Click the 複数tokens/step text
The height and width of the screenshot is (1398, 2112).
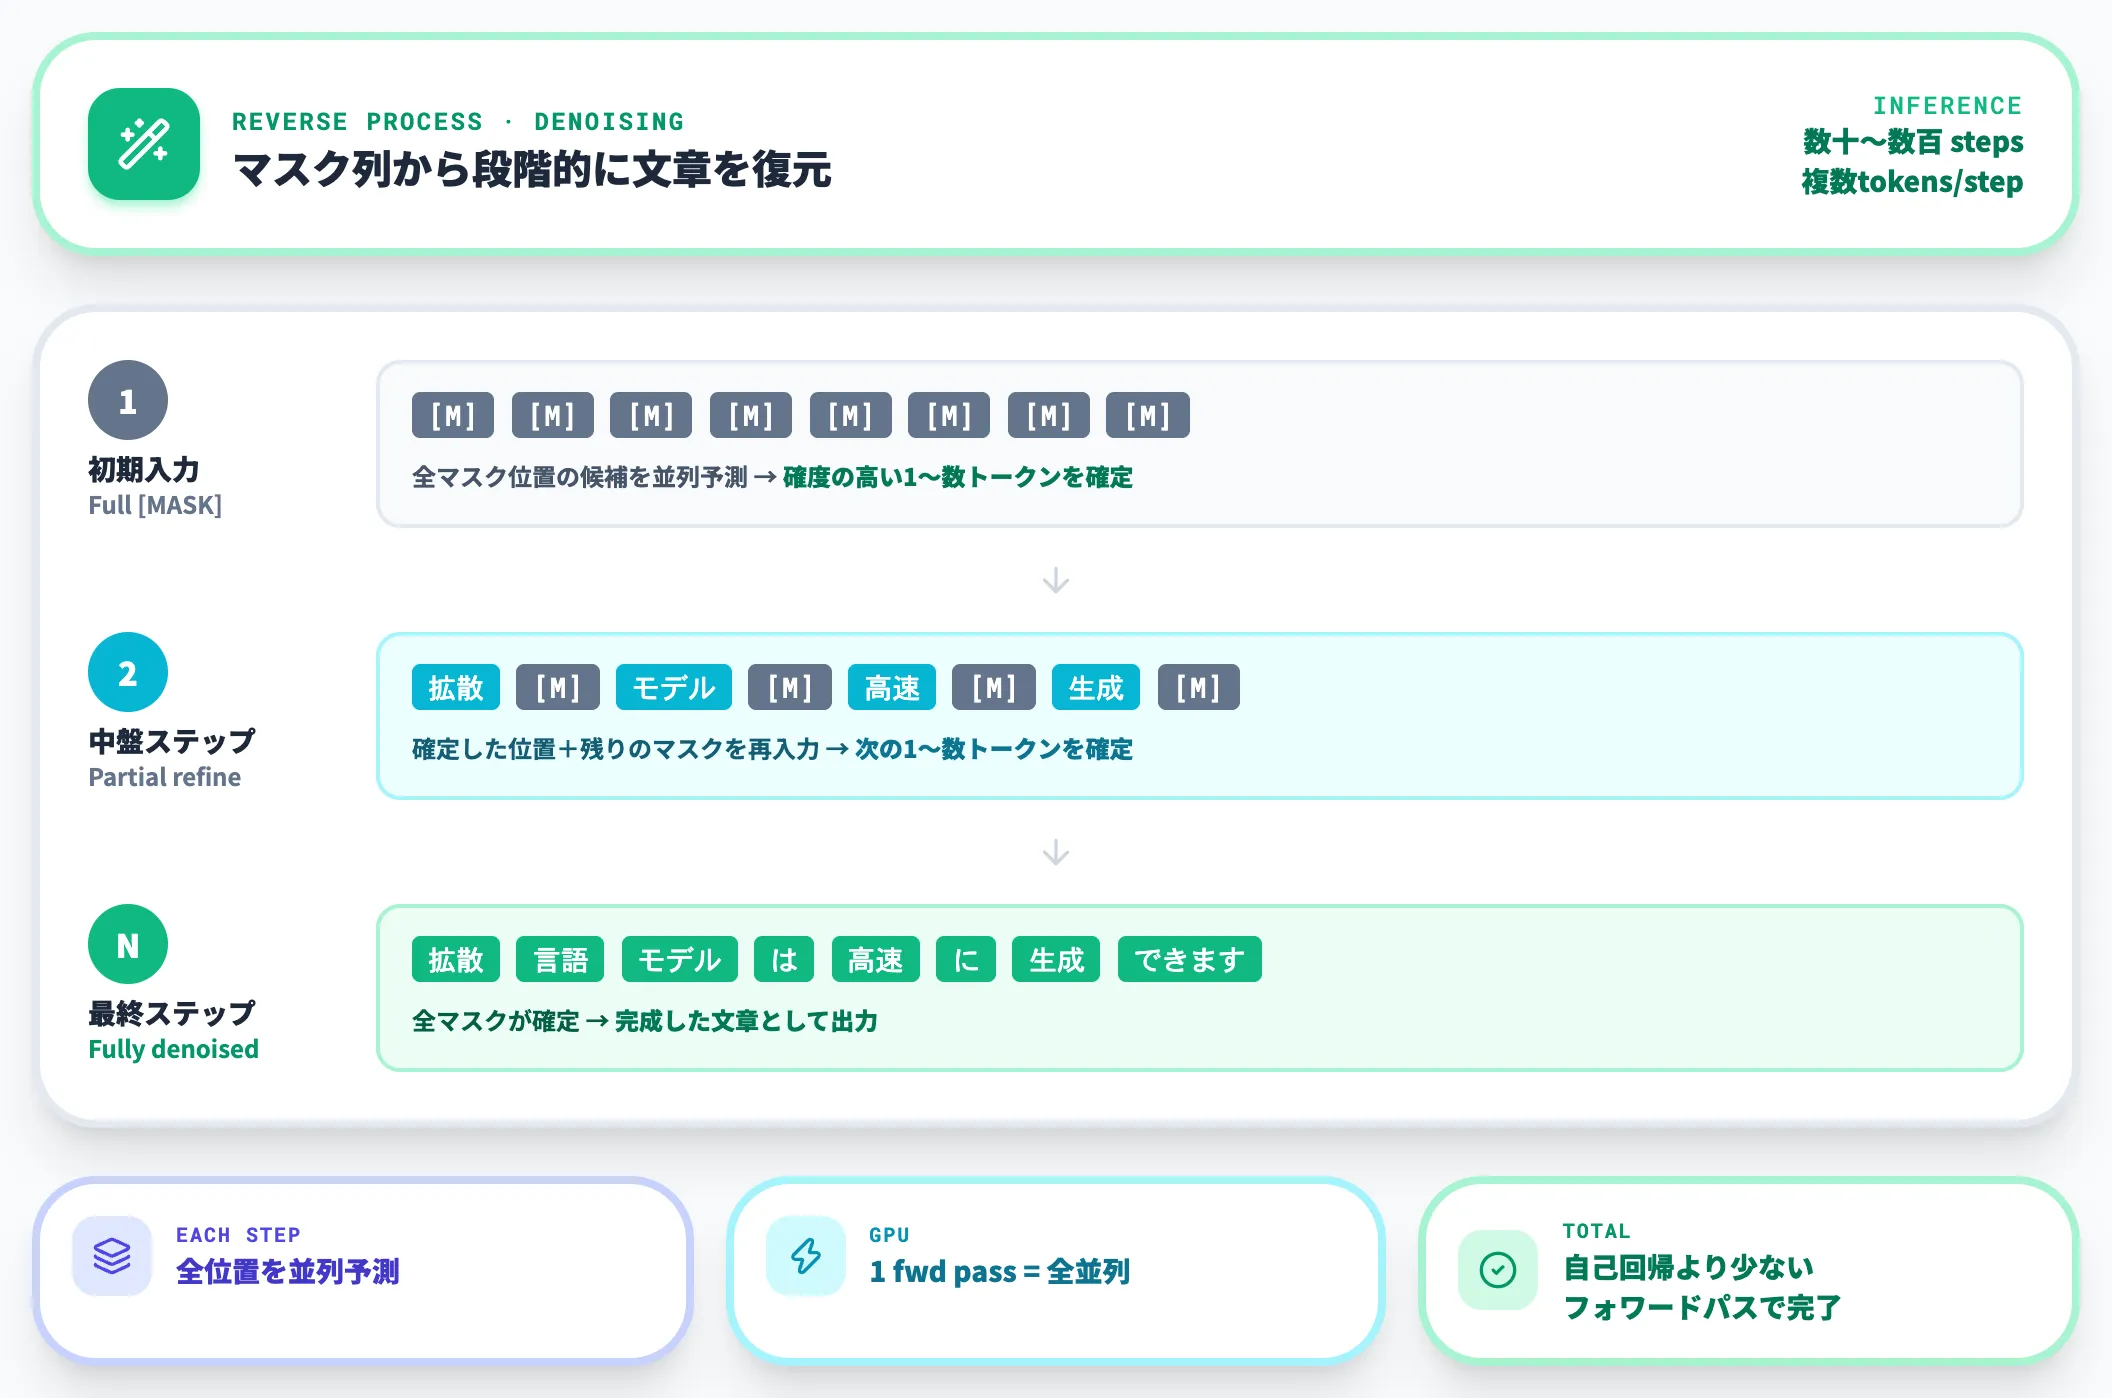click(1912, 182)
